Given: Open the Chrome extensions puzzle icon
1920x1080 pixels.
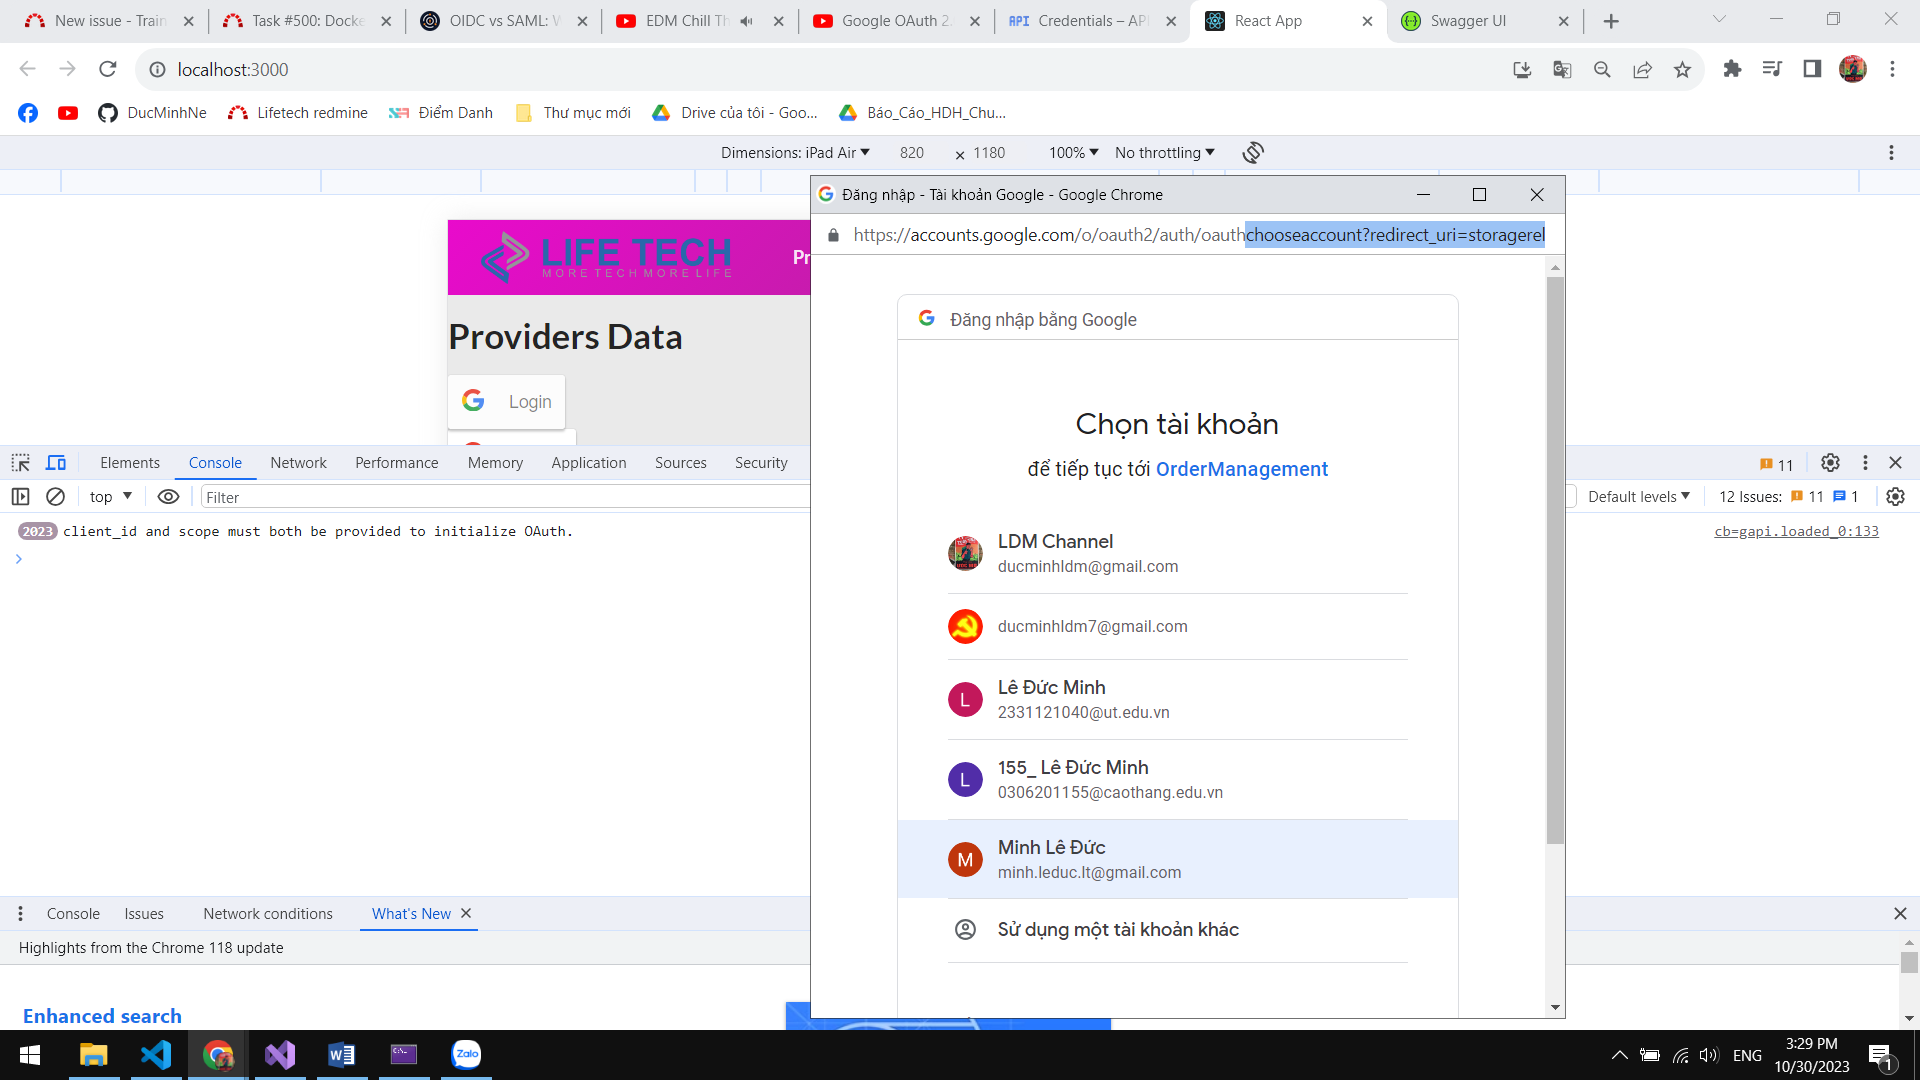Looking at the screenshot, I should pyautogui.click(x=1732, y=69).
